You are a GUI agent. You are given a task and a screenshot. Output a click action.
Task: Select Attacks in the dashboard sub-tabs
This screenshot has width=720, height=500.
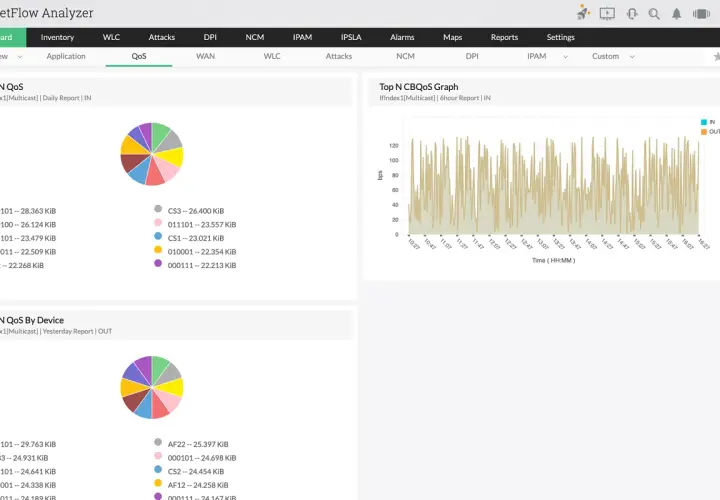[x=339, y=56]
